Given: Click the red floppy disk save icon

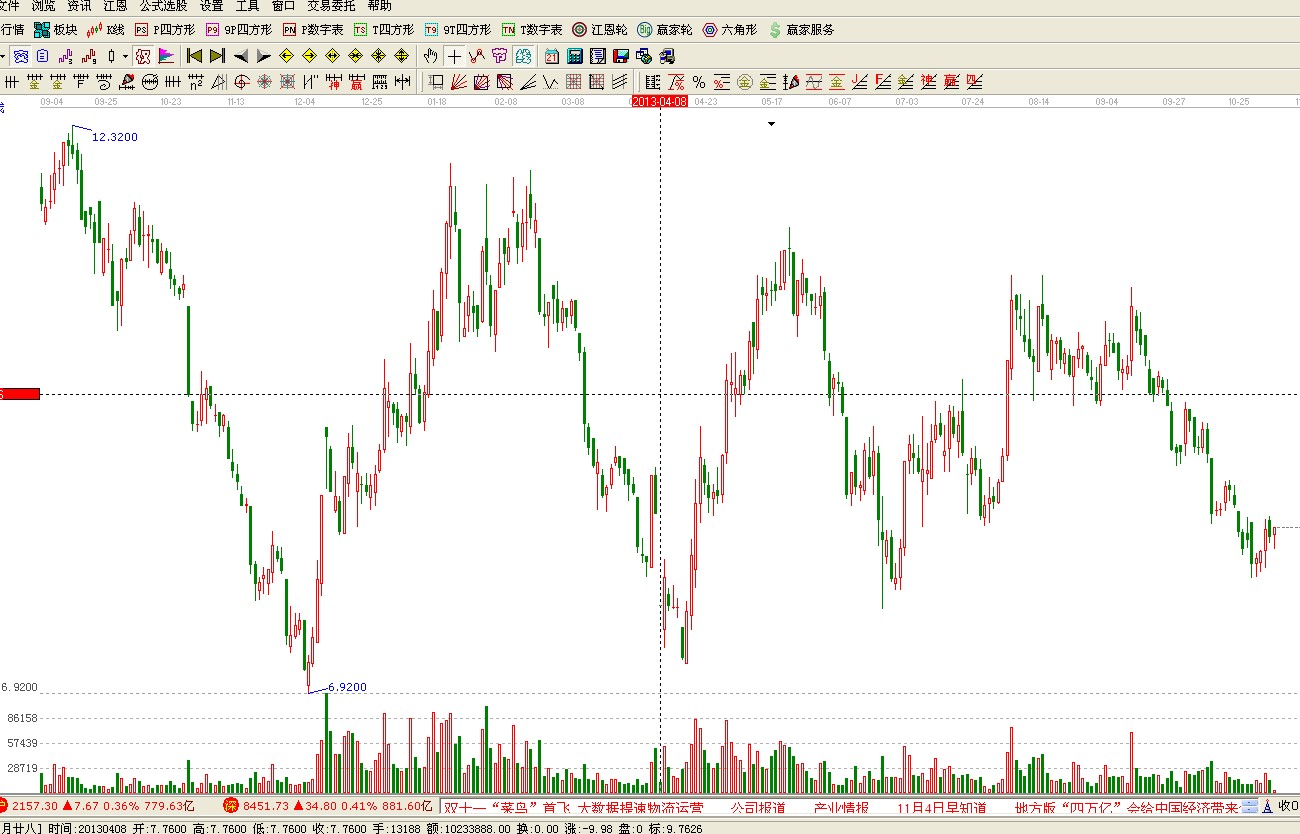Looking at the screenshot, I should click(x=621, y=56).
